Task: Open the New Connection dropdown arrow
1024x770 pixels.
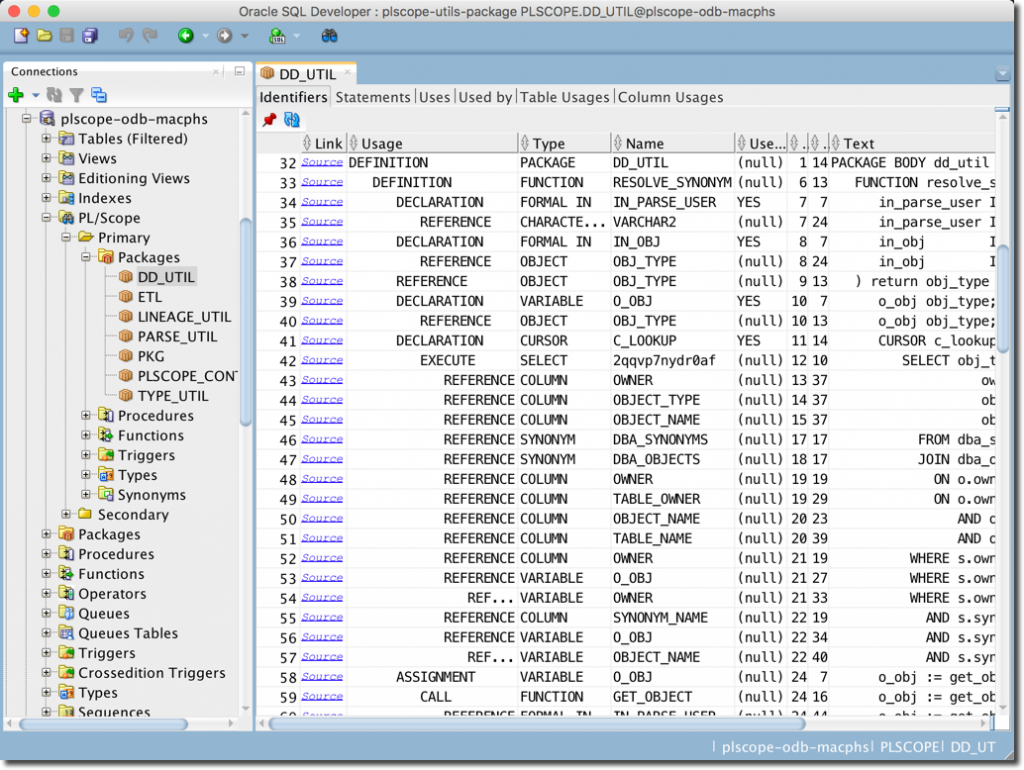Action: tap(35, 95)
